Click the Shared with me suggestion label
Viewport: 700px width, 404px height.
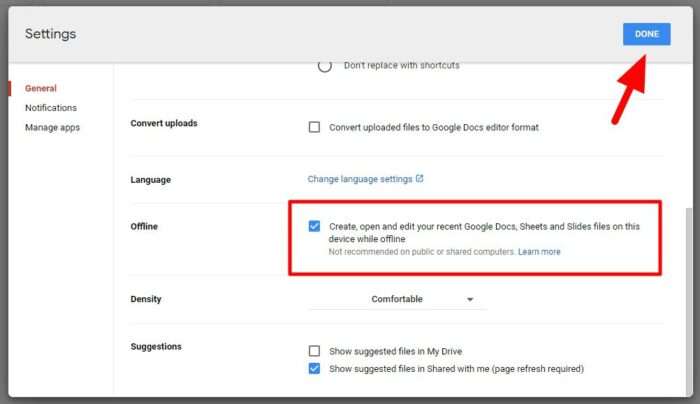(456, 369)
